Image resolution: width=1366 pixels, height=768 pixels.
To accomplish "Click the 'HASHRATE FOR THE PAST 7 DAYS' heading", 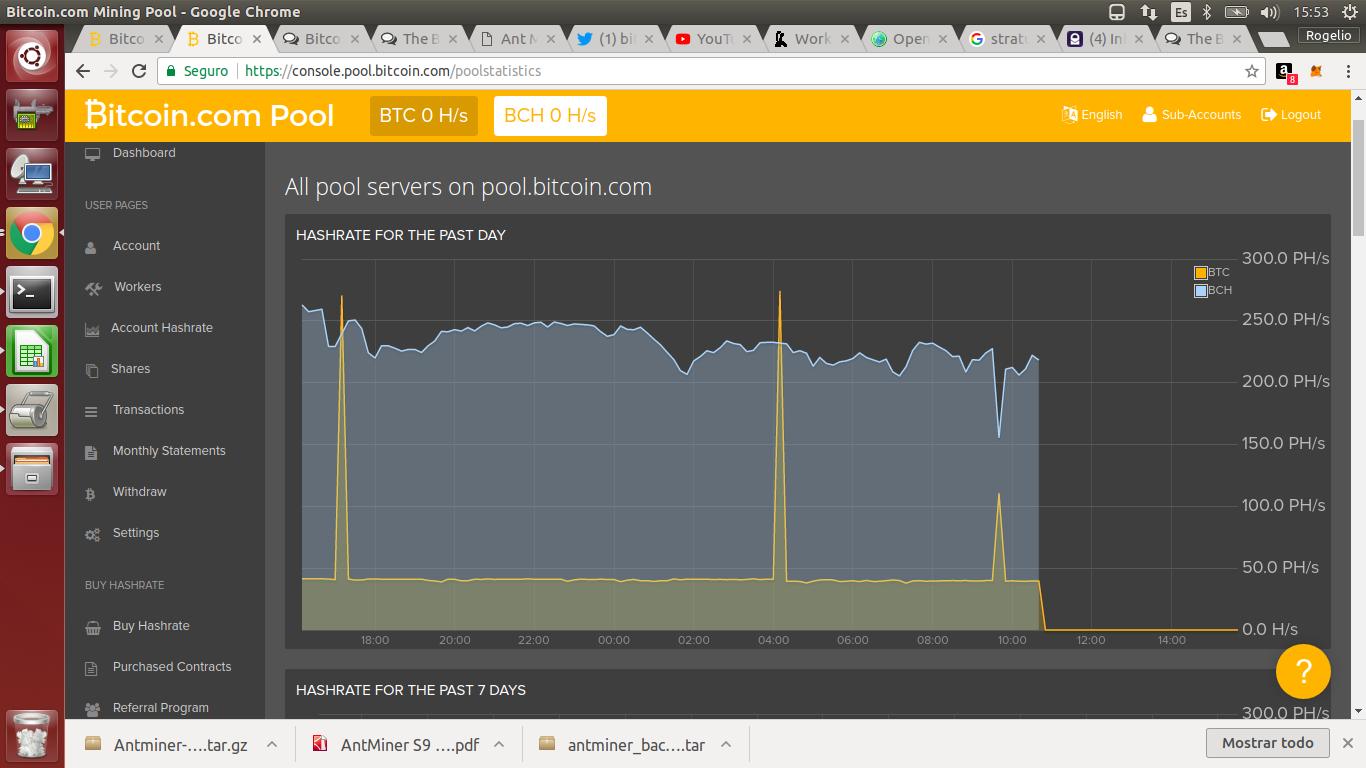I will point(411,690).
